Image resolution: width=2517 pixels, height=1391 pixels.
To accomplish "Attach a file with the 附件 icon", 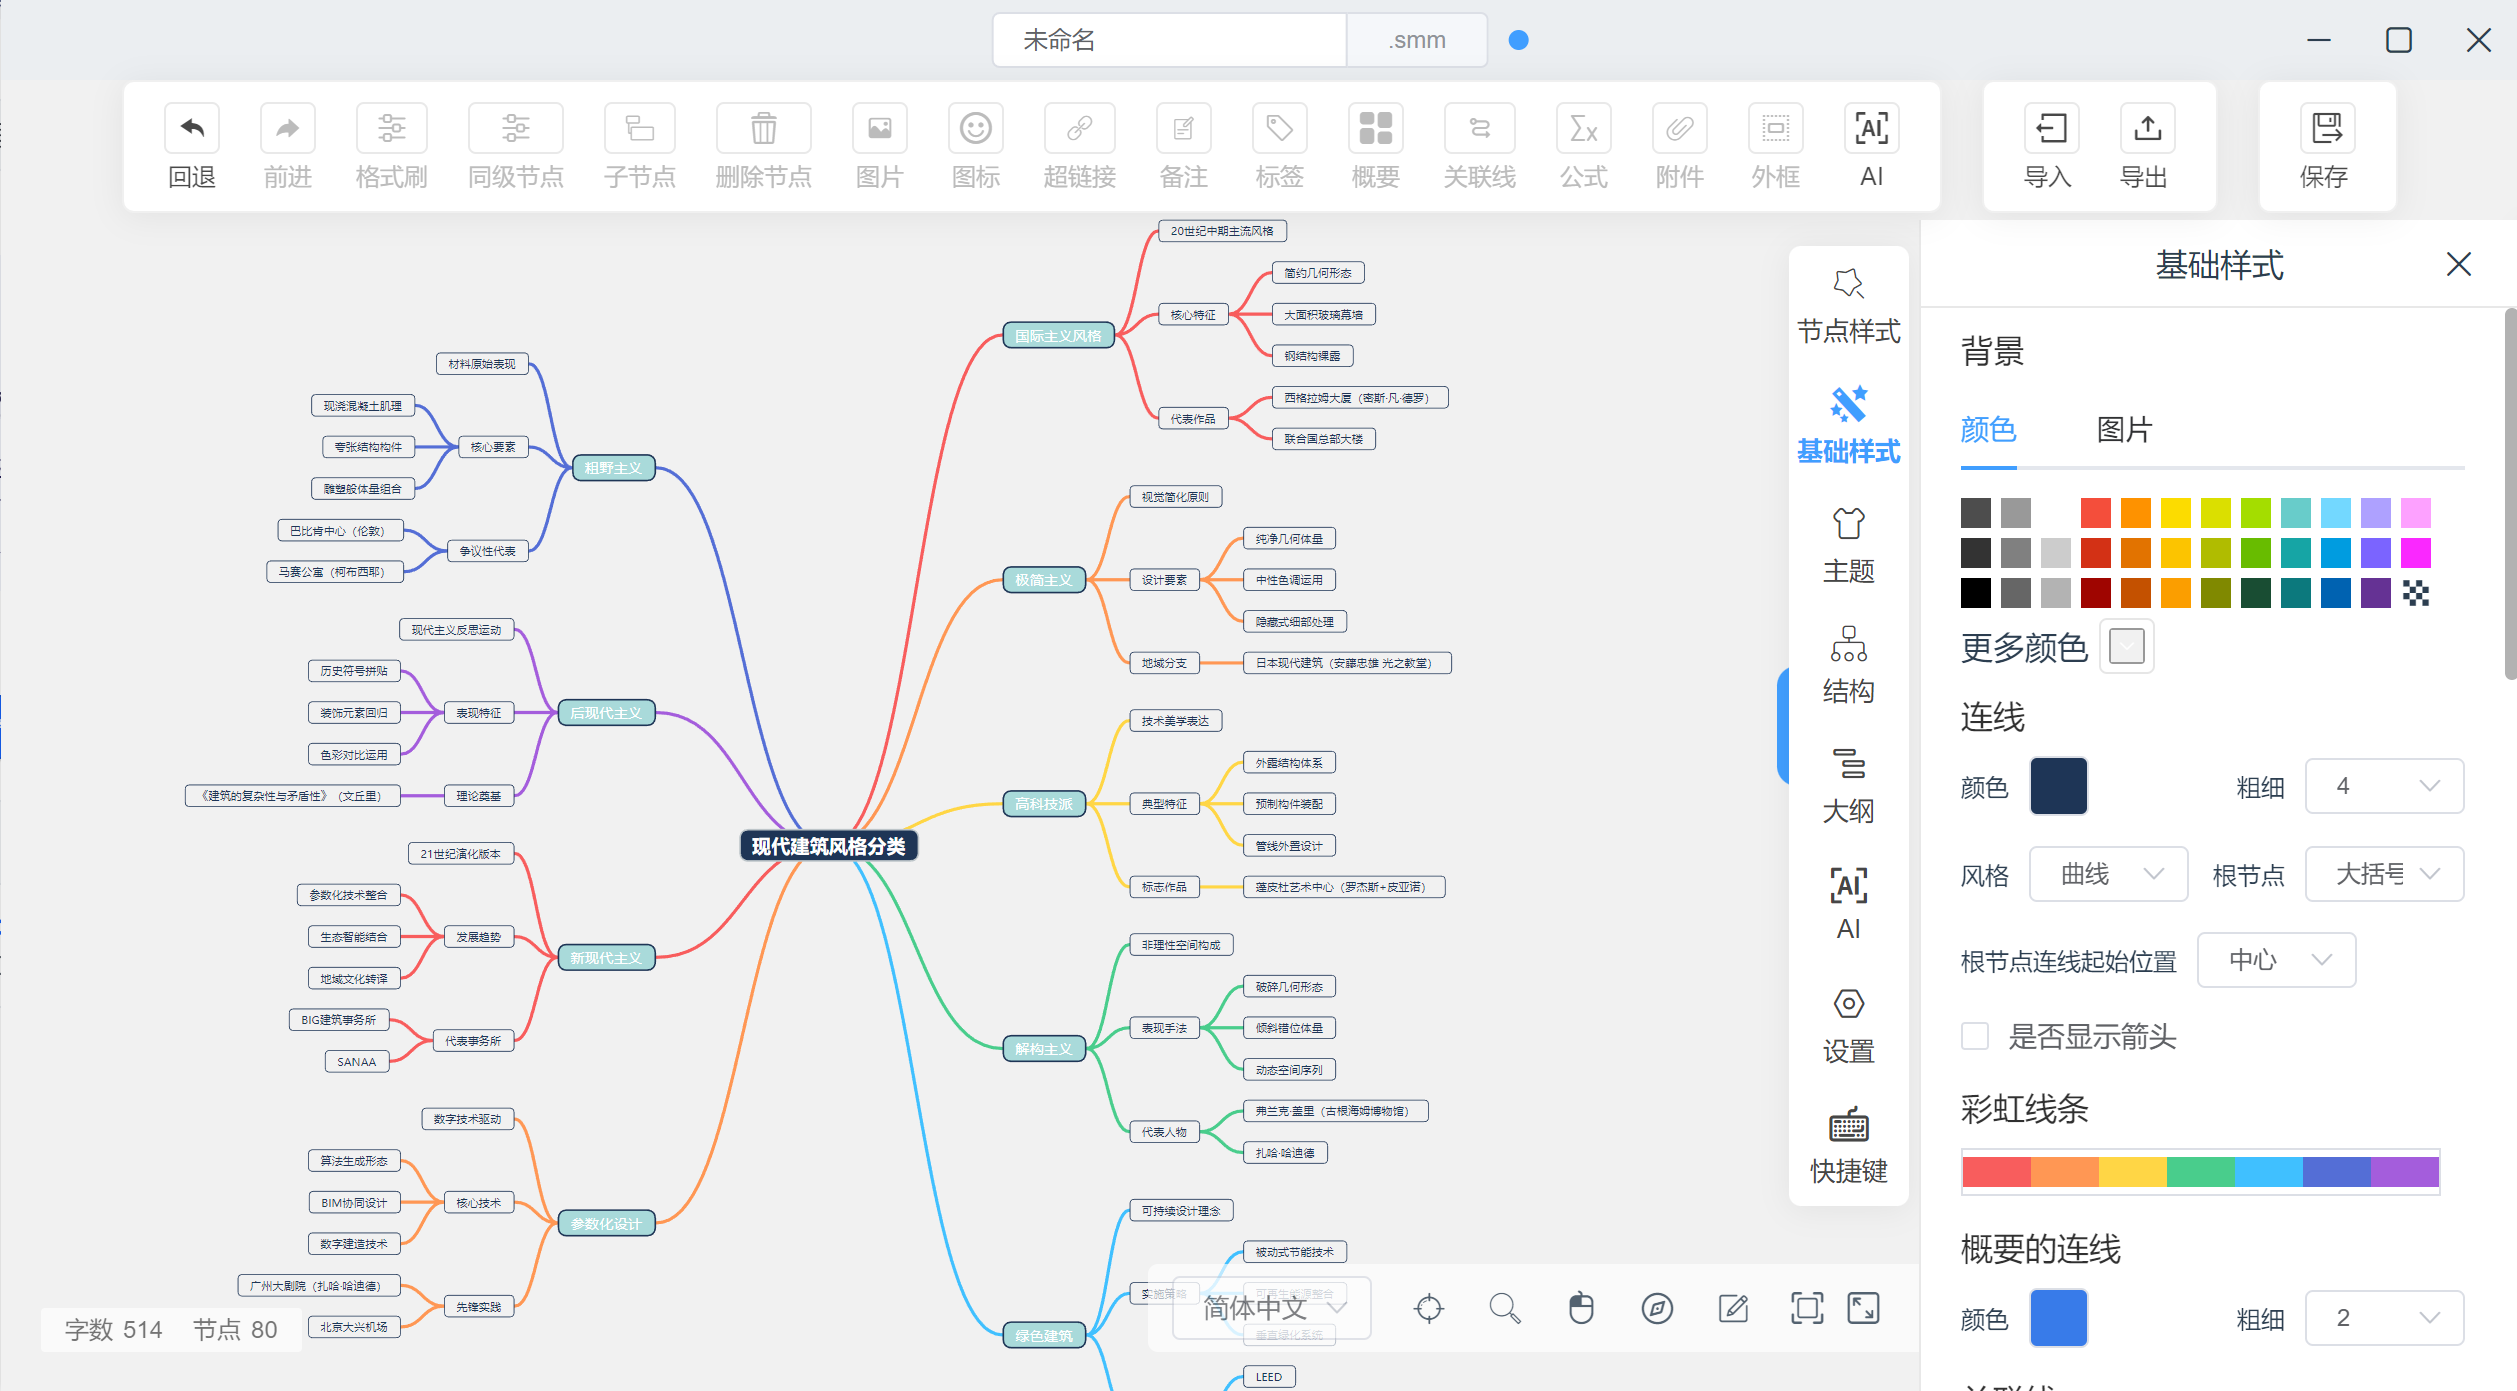I will coord(1679,146).
